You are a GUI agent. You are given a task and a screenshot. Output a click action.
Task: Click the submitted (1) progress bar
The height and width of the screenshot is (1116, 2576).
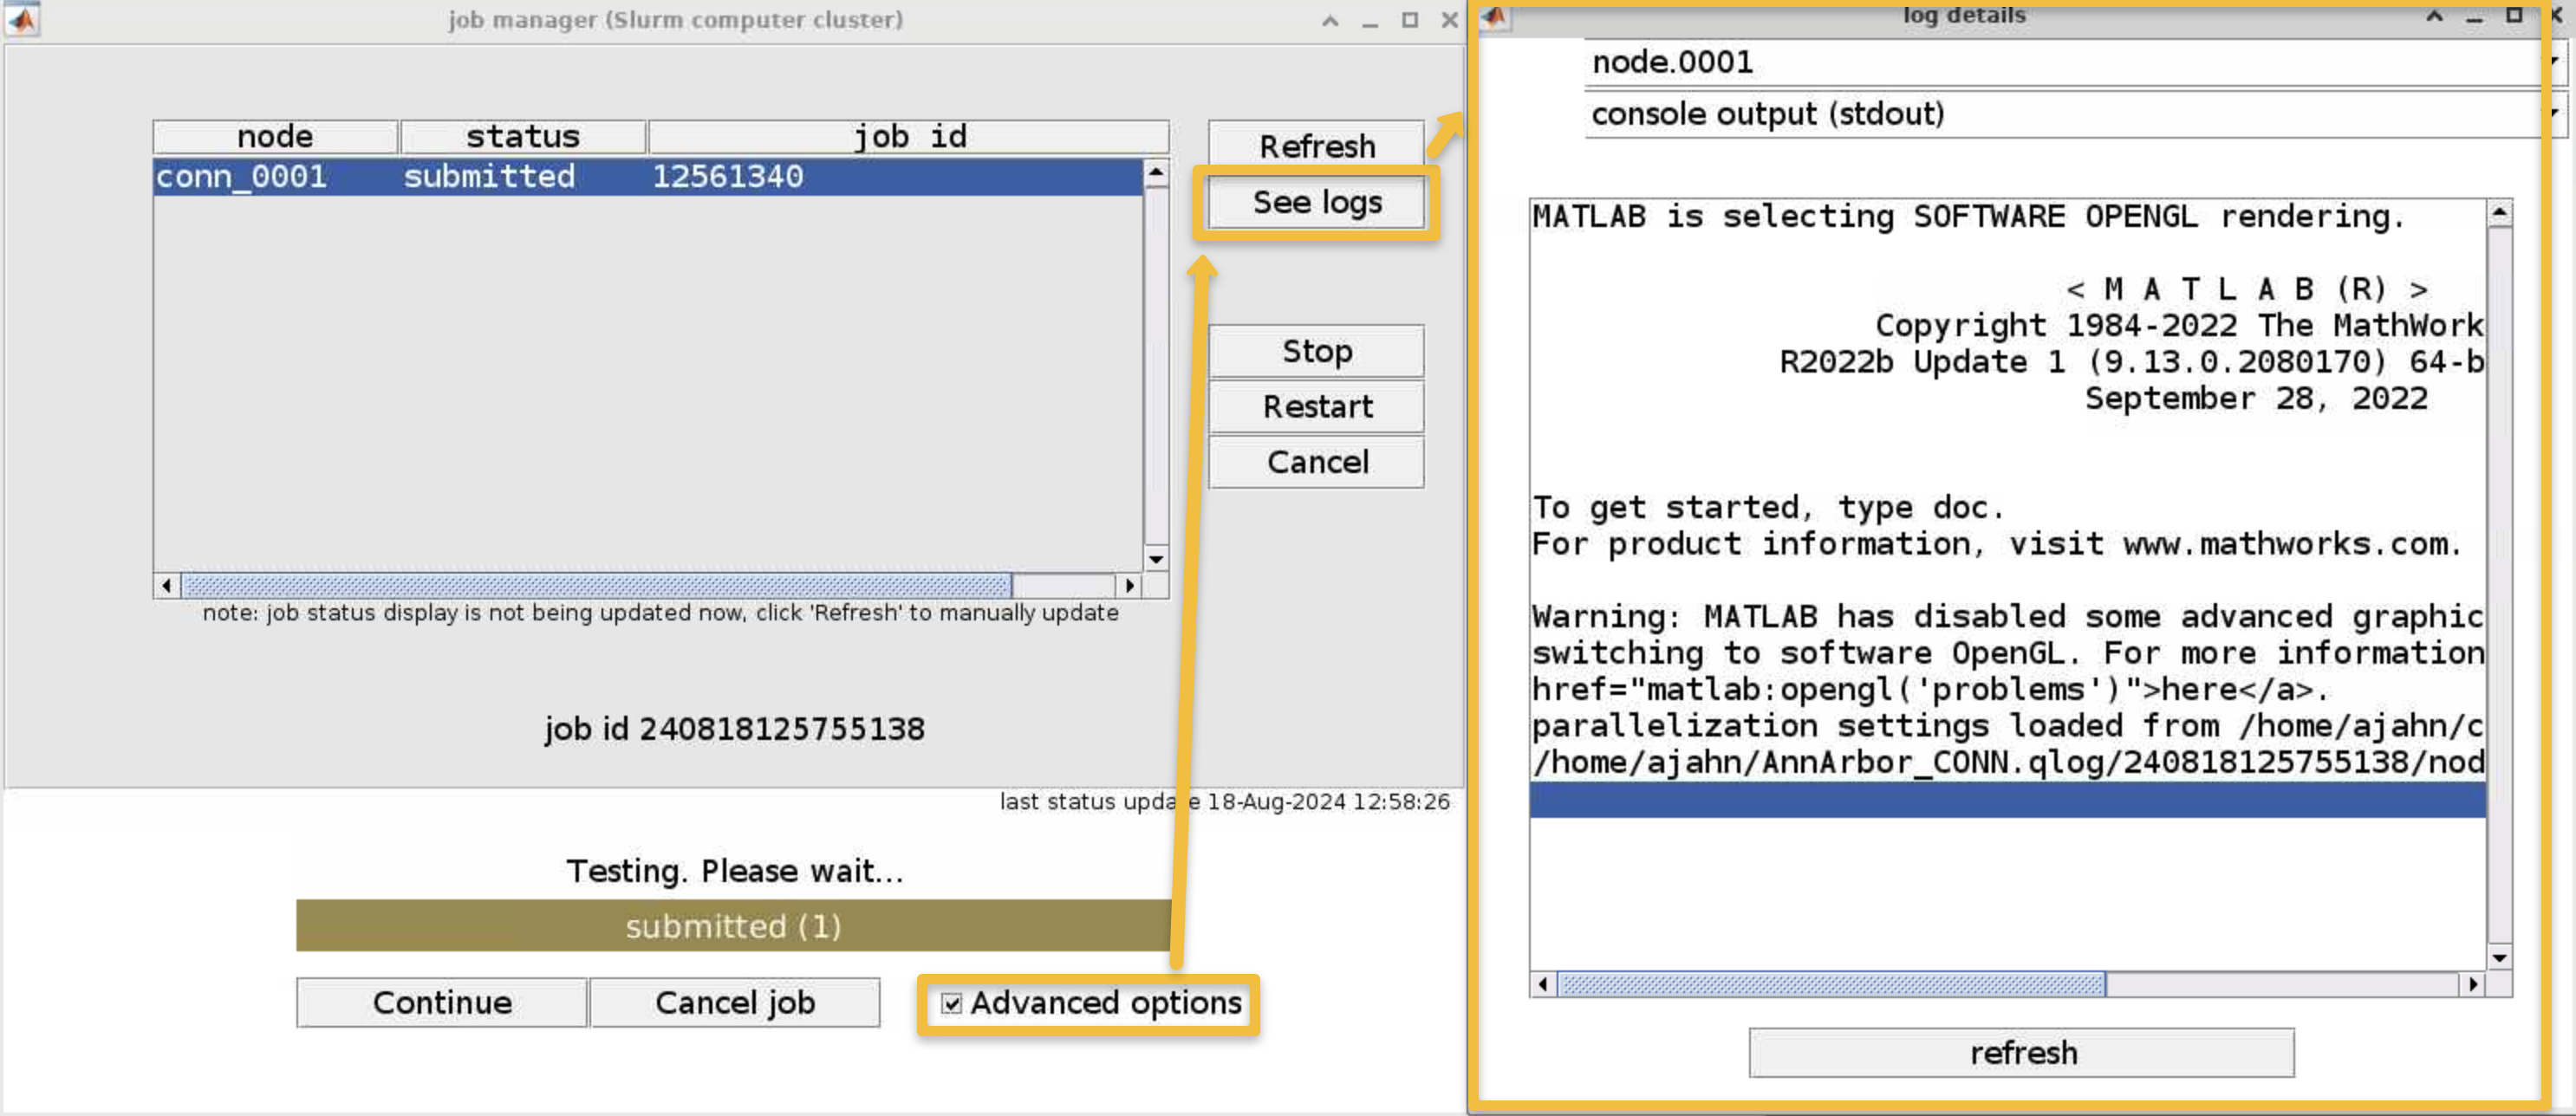(734, 926)
